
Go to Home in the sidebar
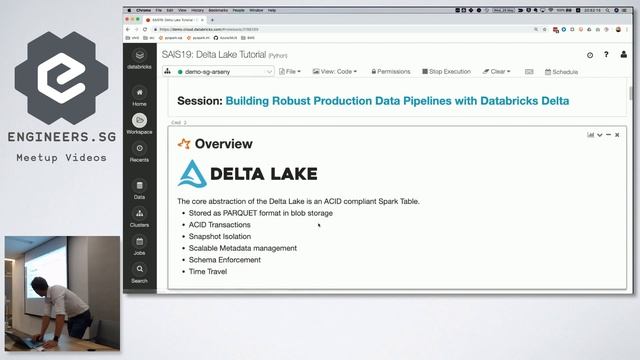pos(139,97)
